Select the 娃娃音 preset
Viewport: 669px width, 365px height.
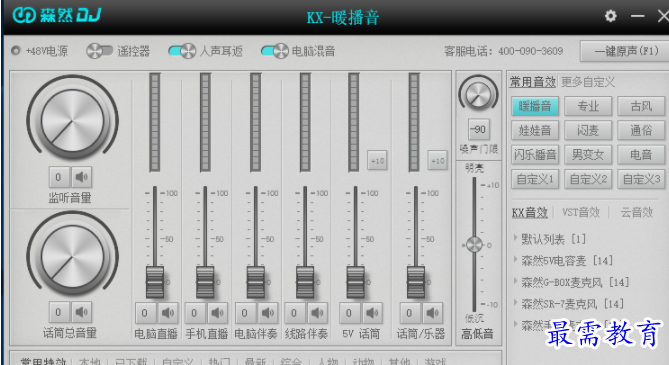tap(535, 130)
